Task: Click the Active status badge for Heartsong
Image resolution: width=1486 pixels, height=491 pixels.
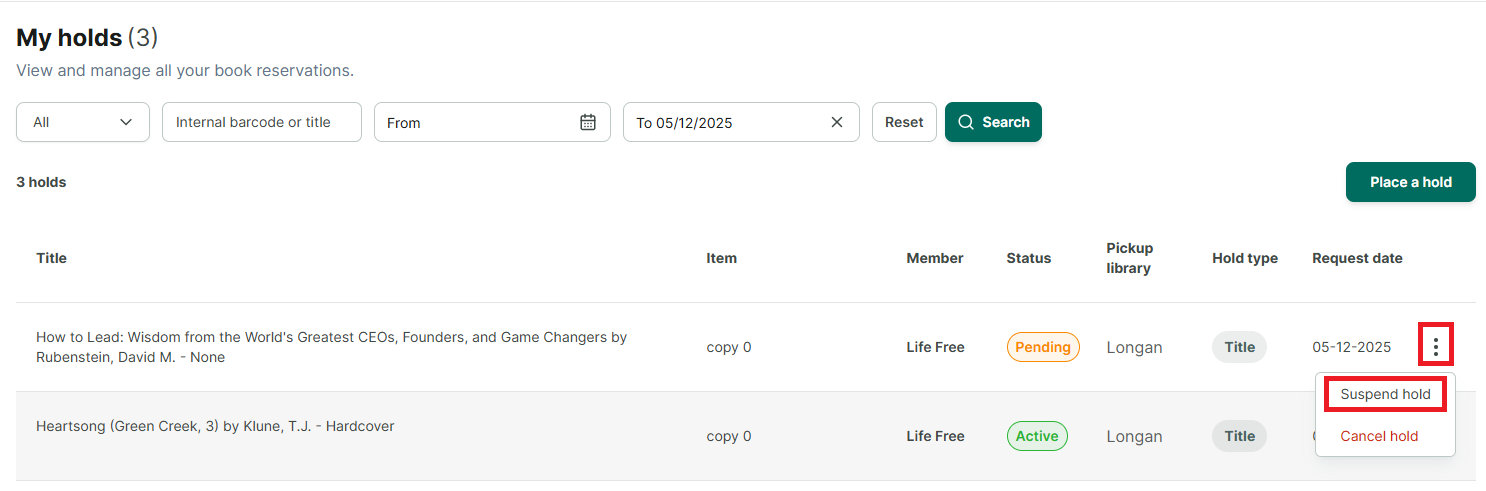Action: (x=1037, y=436)
